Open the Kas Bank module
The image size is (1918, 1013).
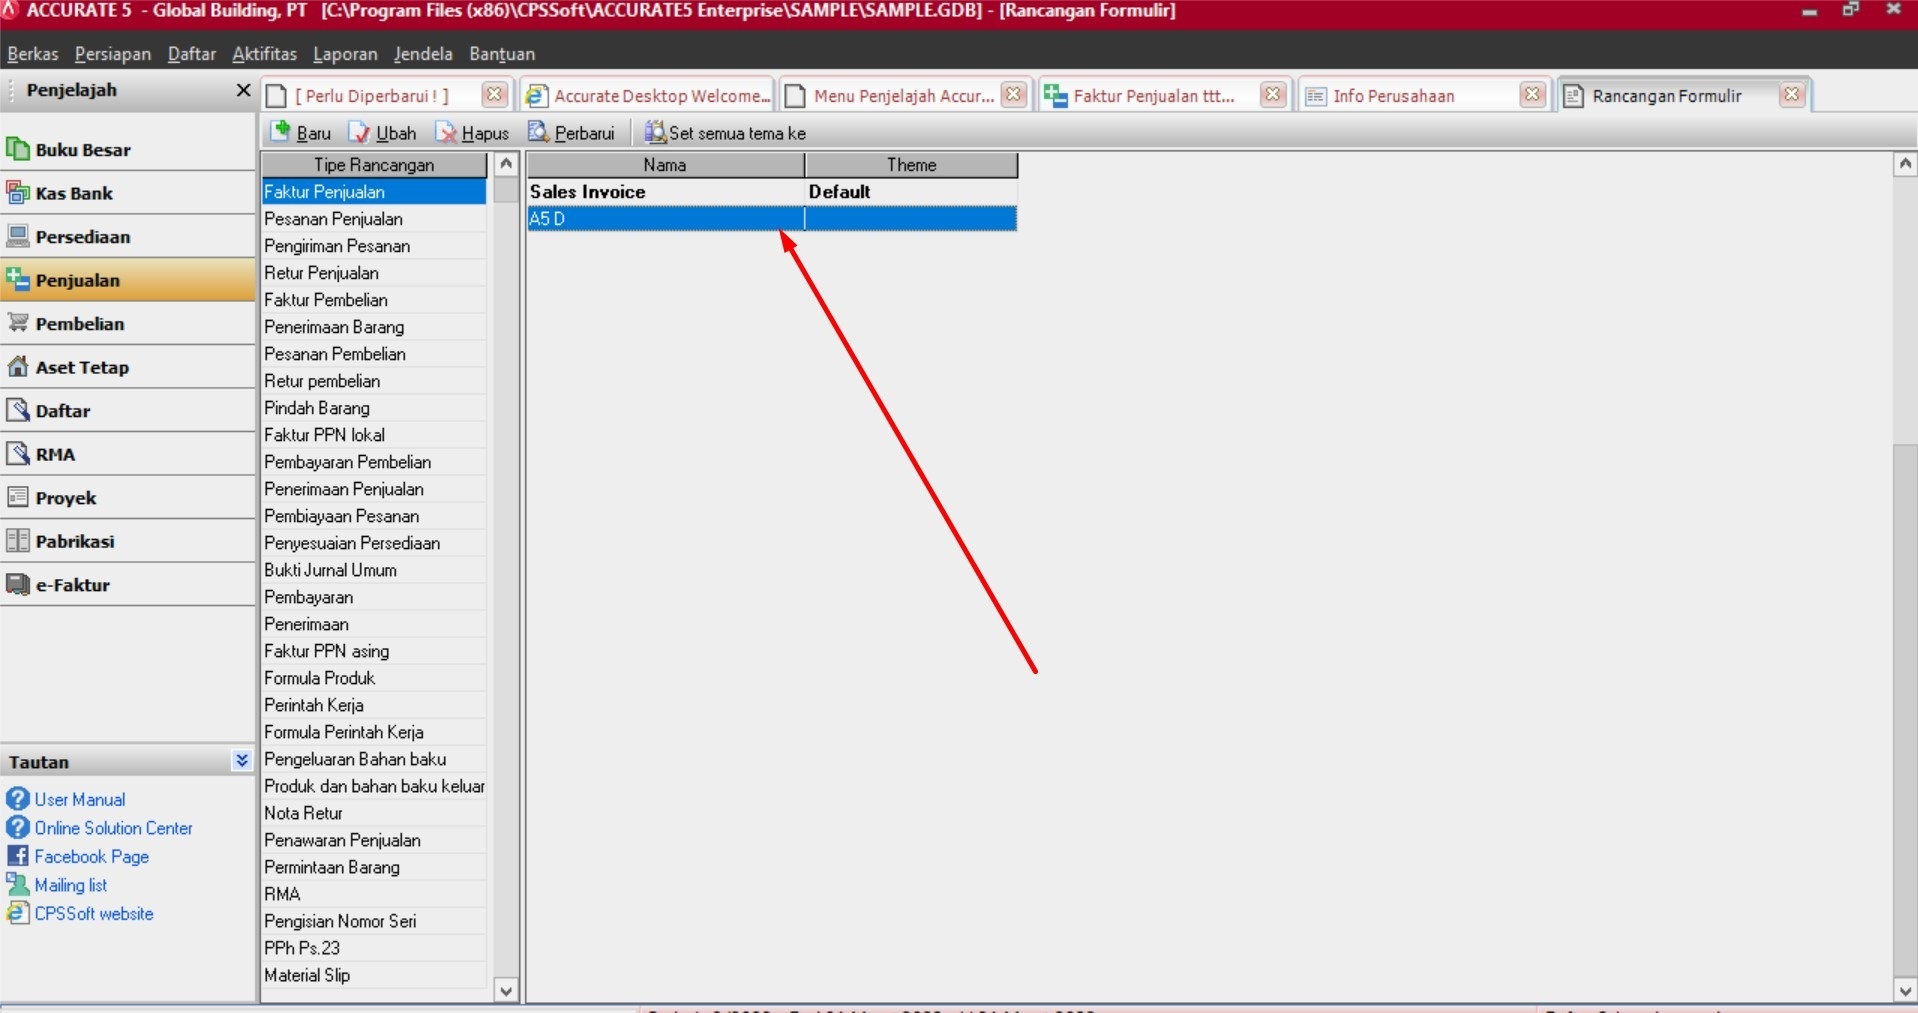pyautogui.click(x=128, y=193)
